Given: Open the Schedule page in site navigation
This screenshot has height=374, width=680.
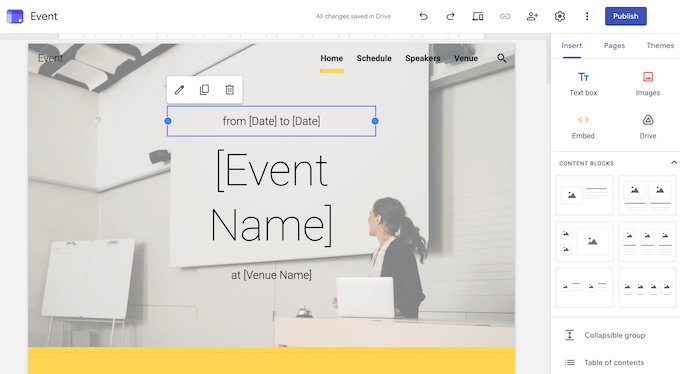Looking at the screenshot, I should (x=374, y=58).
